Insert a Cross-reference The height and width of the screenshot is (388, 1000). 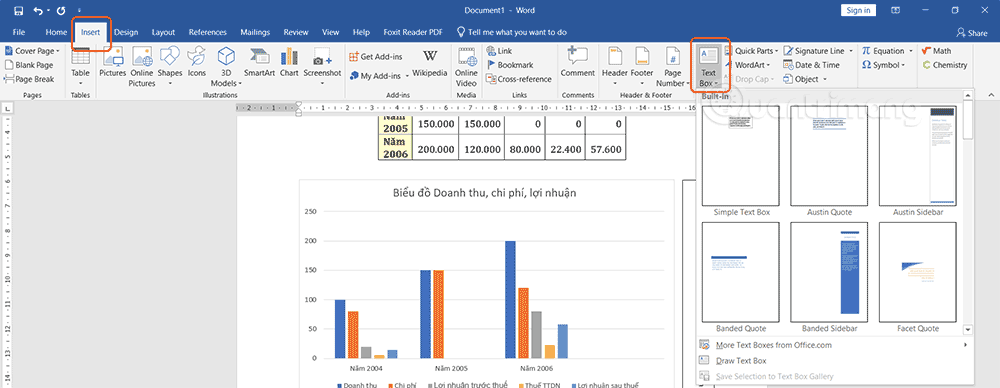coord(518,79)
